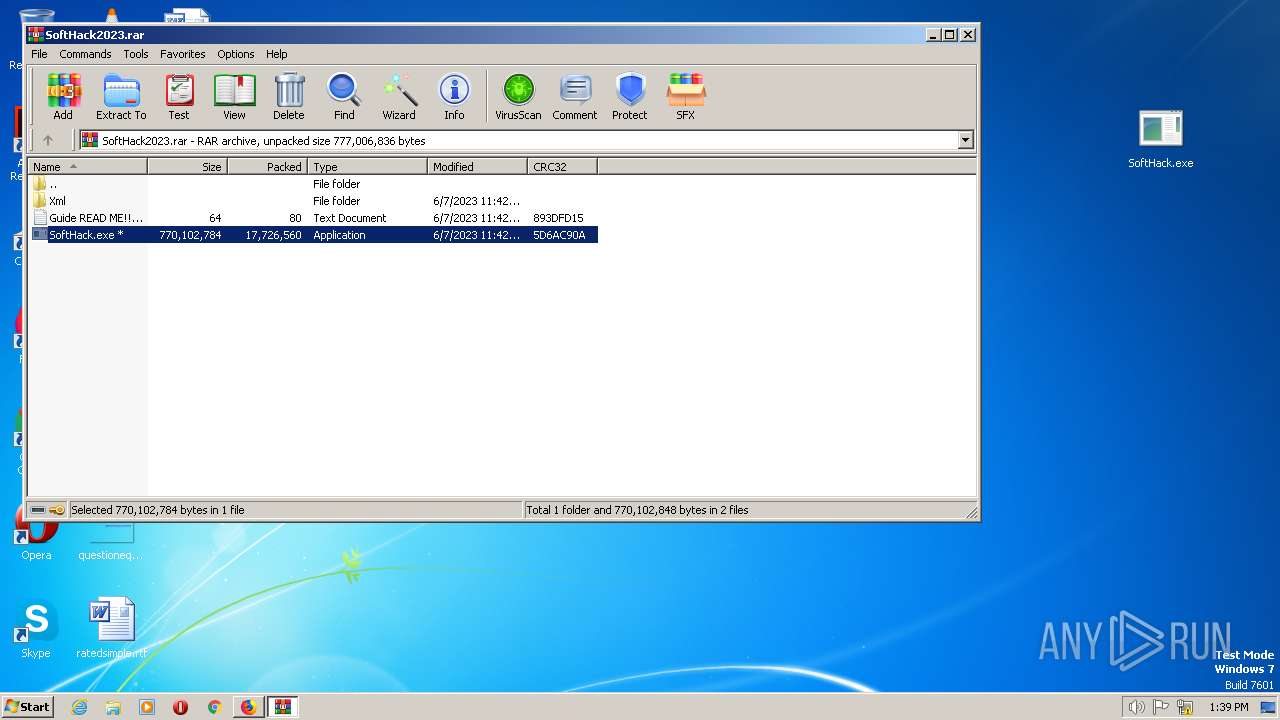Sort by the Name column header

87,167
